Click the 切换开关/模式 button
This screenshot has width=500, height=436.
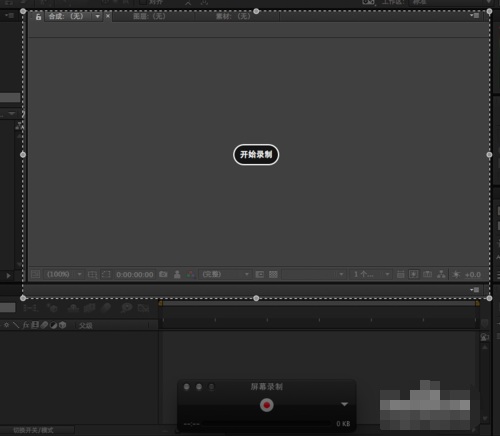33,430
